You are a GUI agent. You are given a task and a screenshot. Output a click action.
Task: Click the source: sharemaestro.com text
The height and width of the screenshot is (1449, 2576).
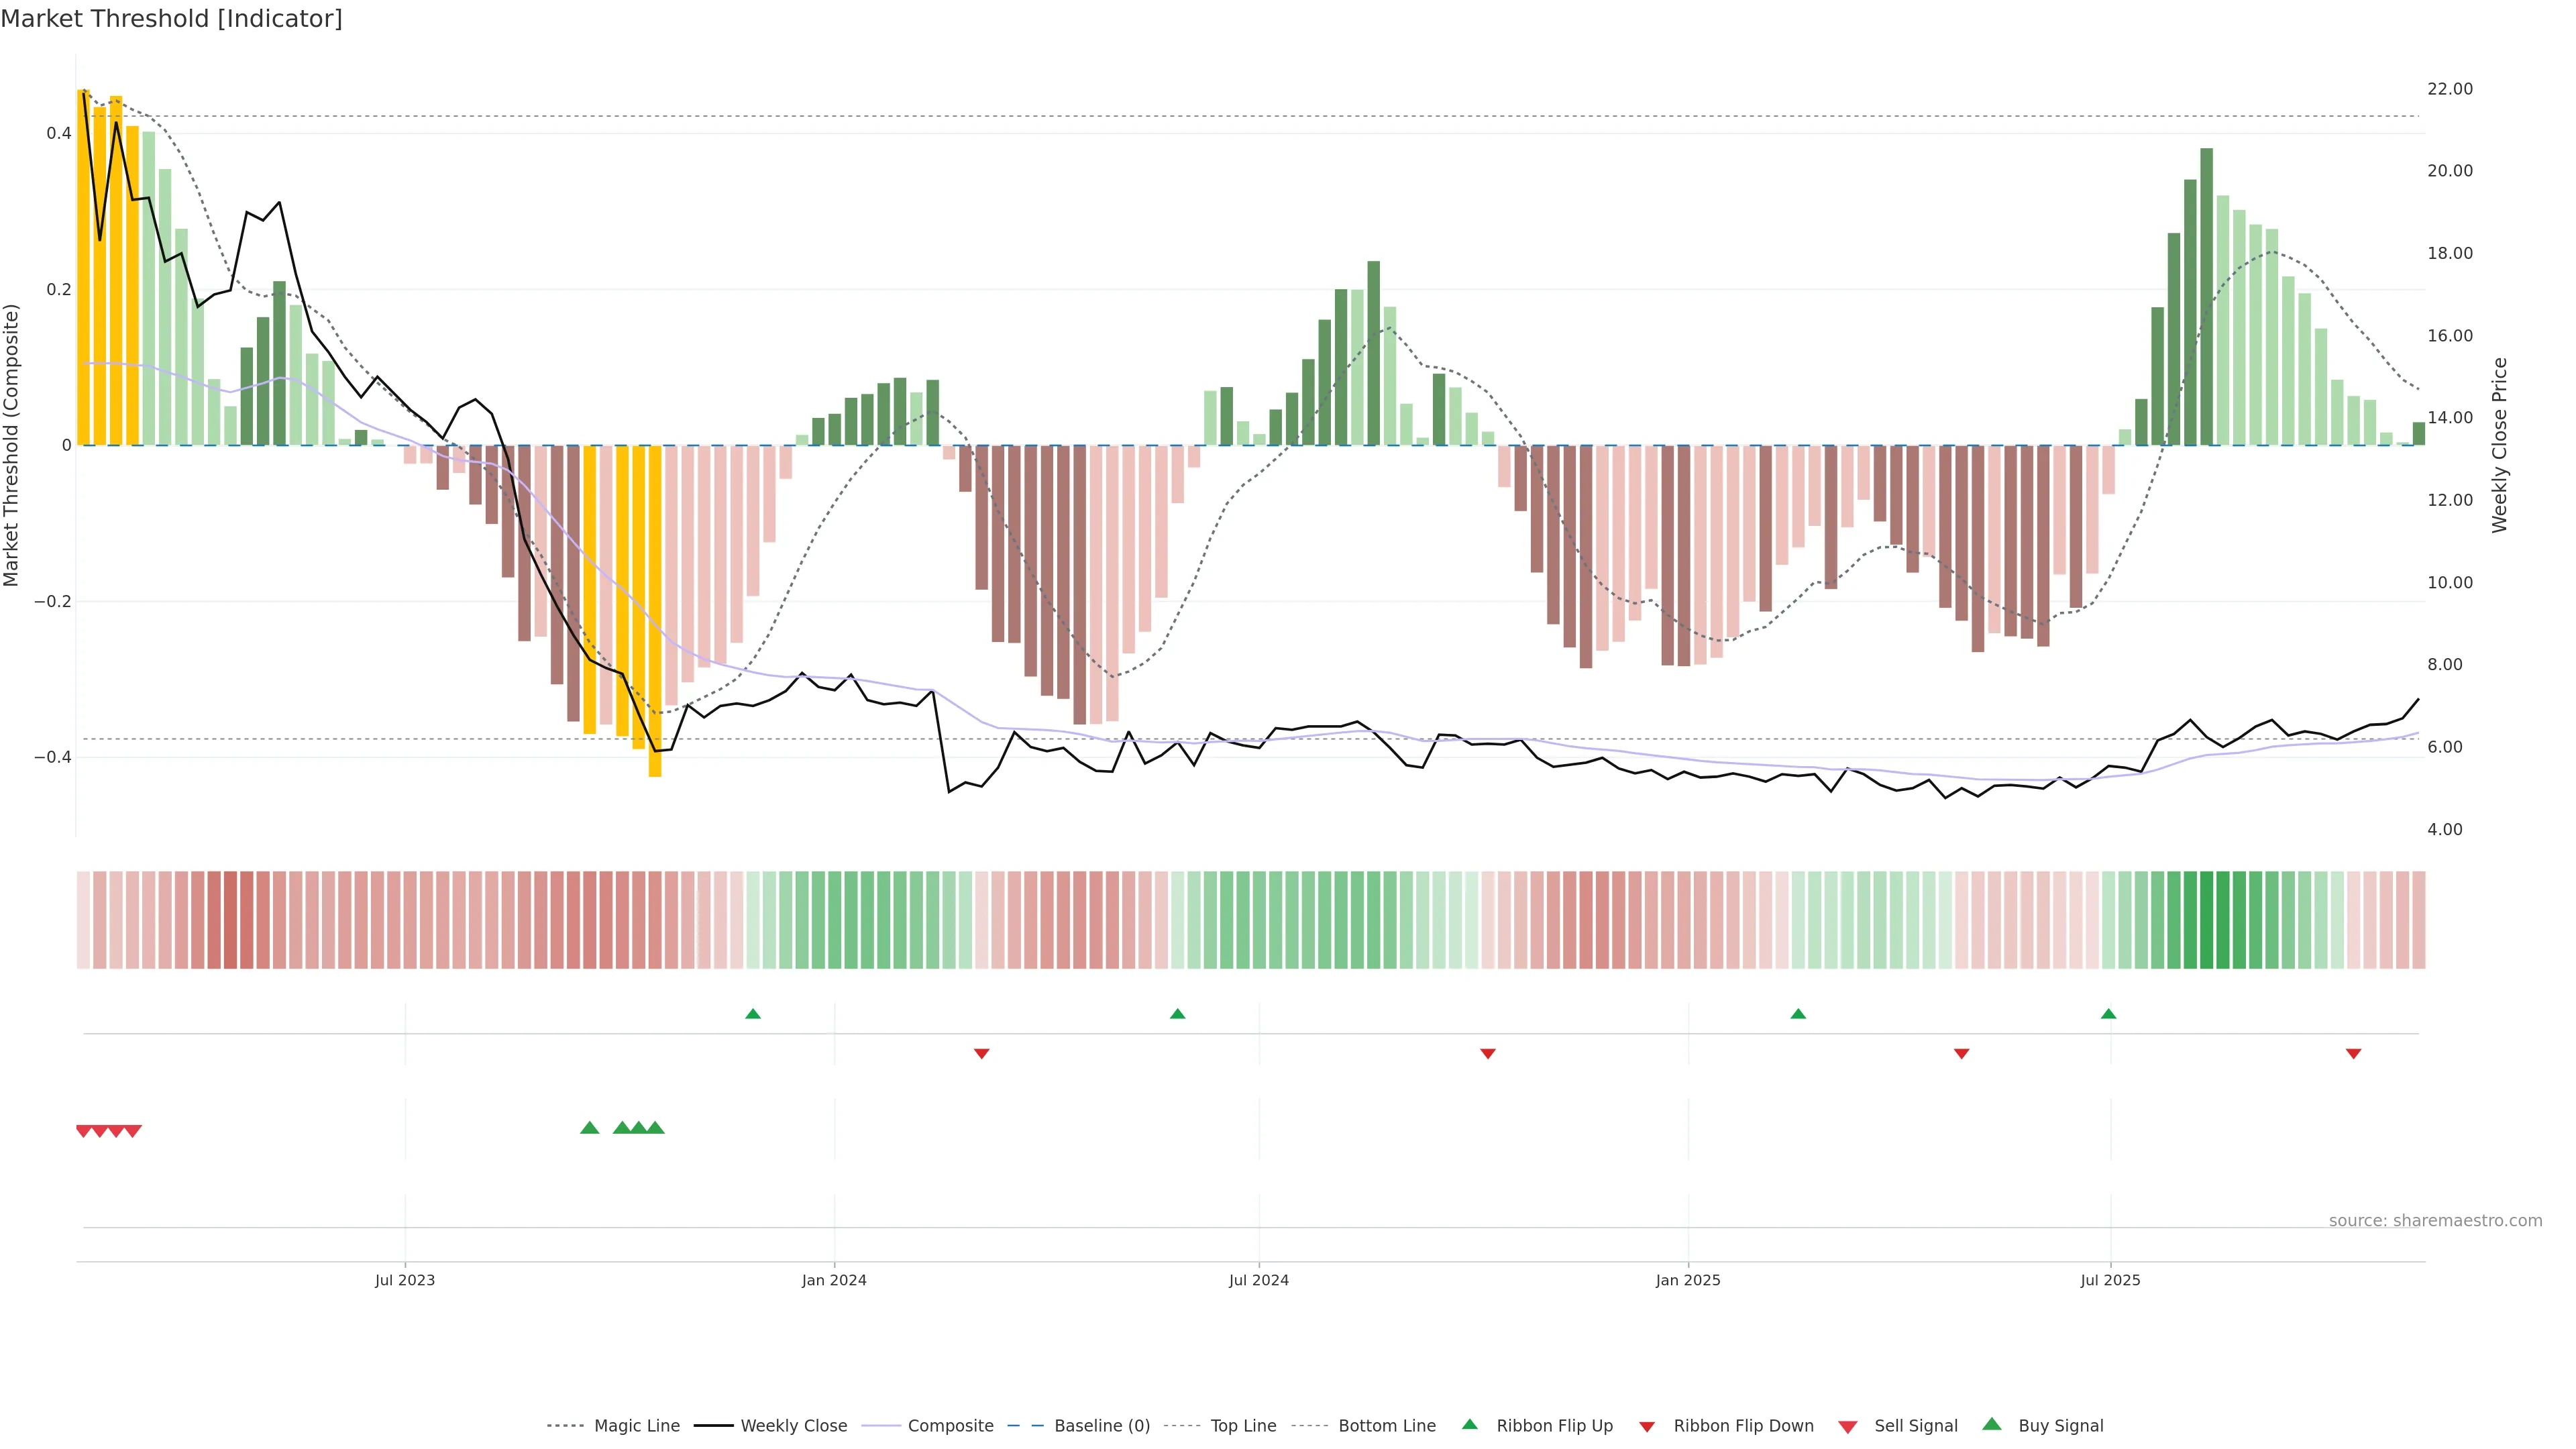click(2435, 1220)
